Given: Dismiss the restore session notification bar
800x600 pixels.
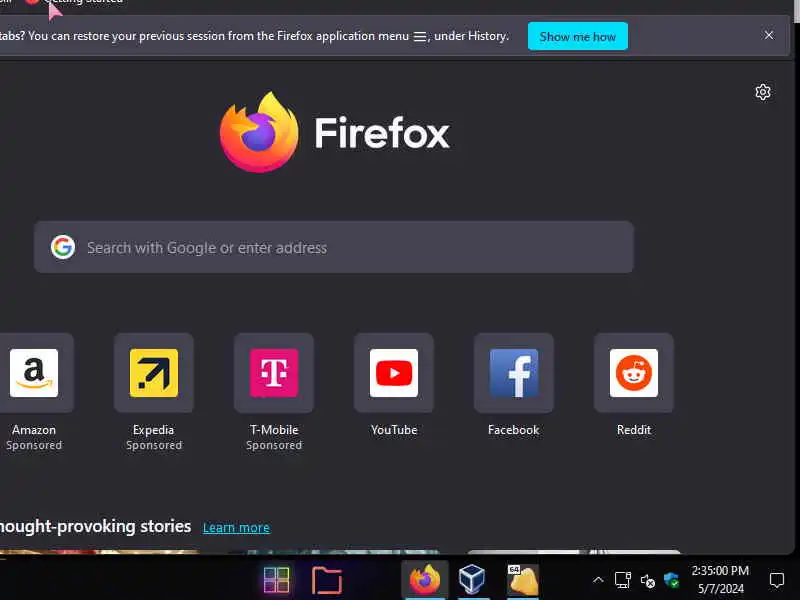Looking at the screenshot, I should pos(769,35).
